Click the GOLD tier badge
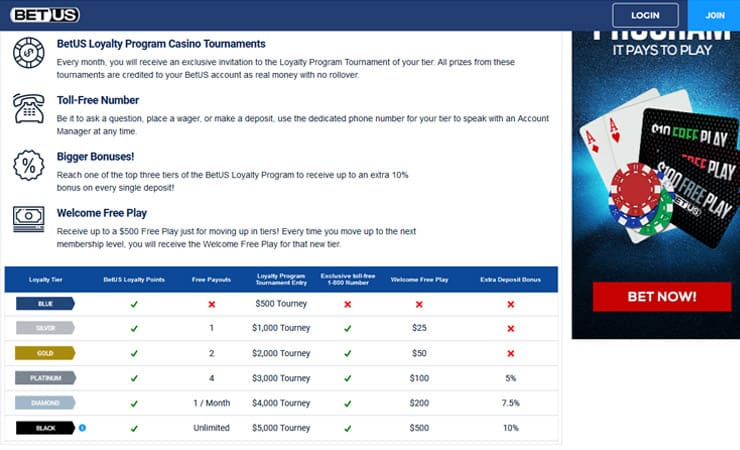 (45, 353)
